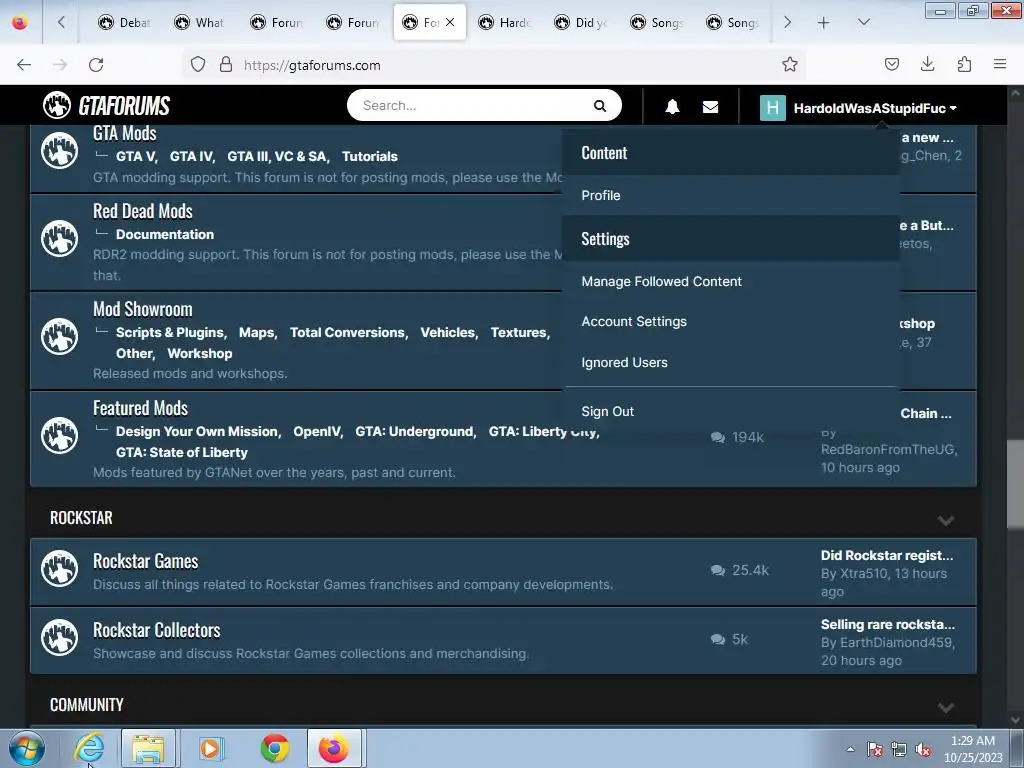The image size is (1024, 768).
Task: Open the Red Dead Mods forum
Action: pyautogui.click(x=143, y=211)
